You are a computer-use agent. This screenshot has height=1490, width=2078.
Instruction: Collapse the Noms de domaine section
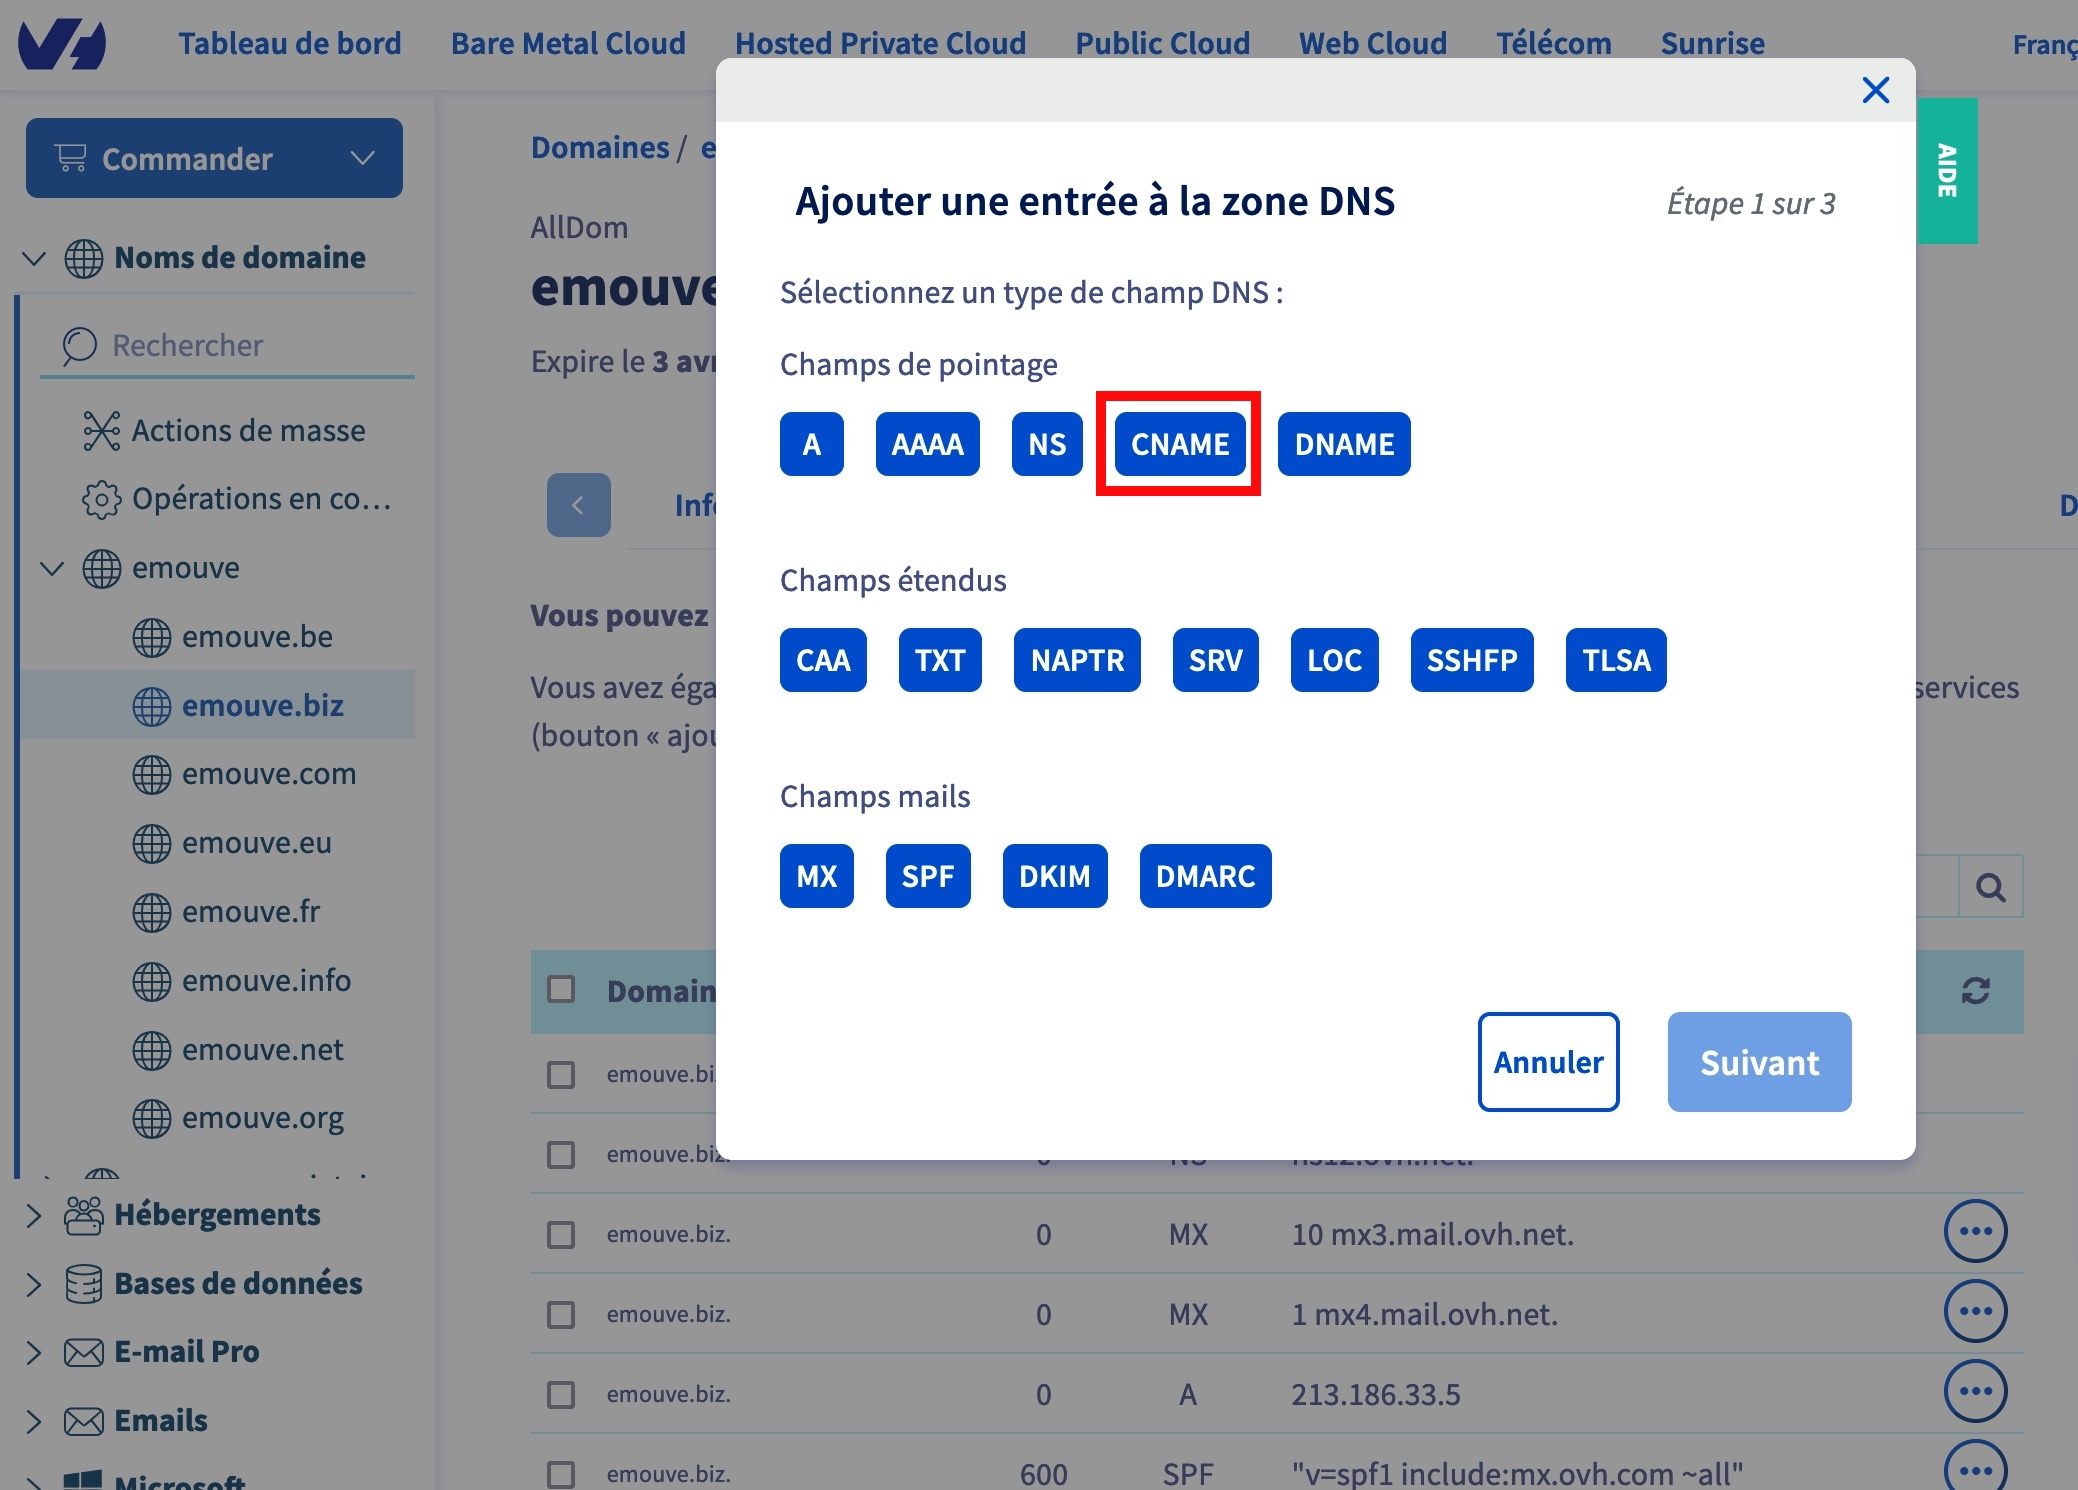pos(34,258)
